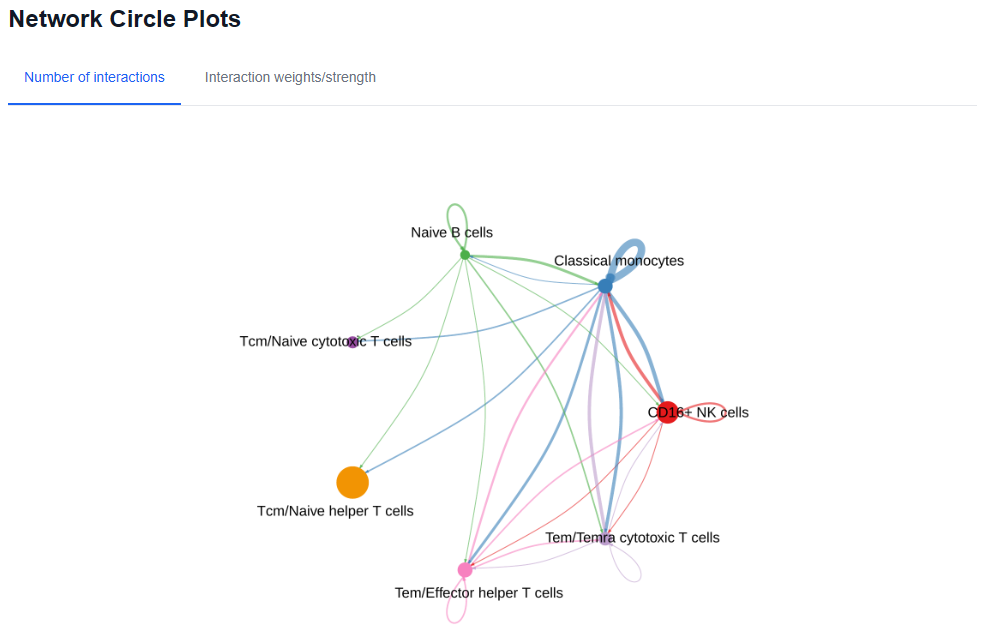988x633 pixels.
Task: Select the purple Tcm/Naive cytotoxic T node
Action: pyautogui.click(x=352, y=342)
